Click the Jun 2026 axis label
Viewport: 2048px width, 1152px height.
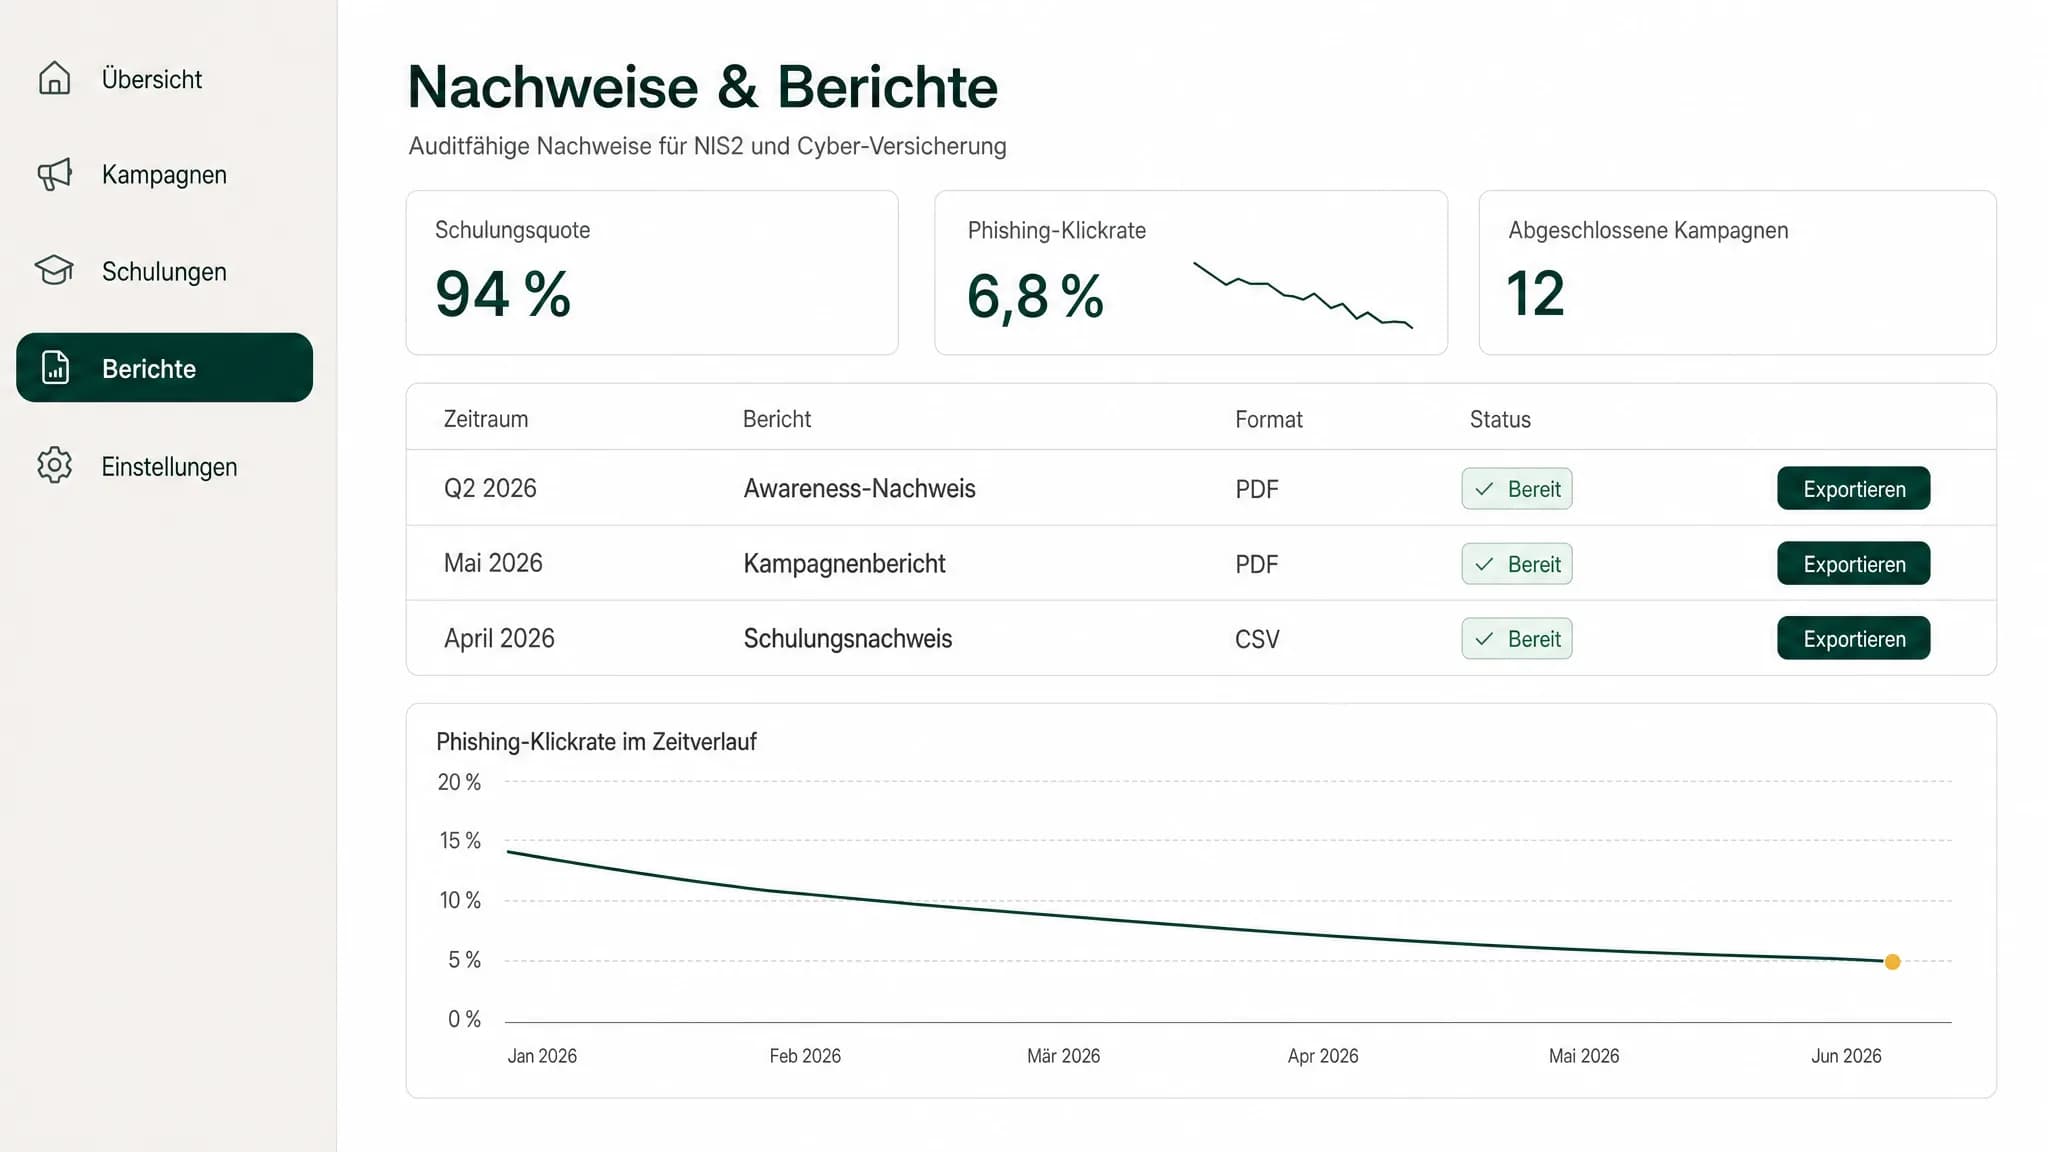[x=1846, y=1056]
